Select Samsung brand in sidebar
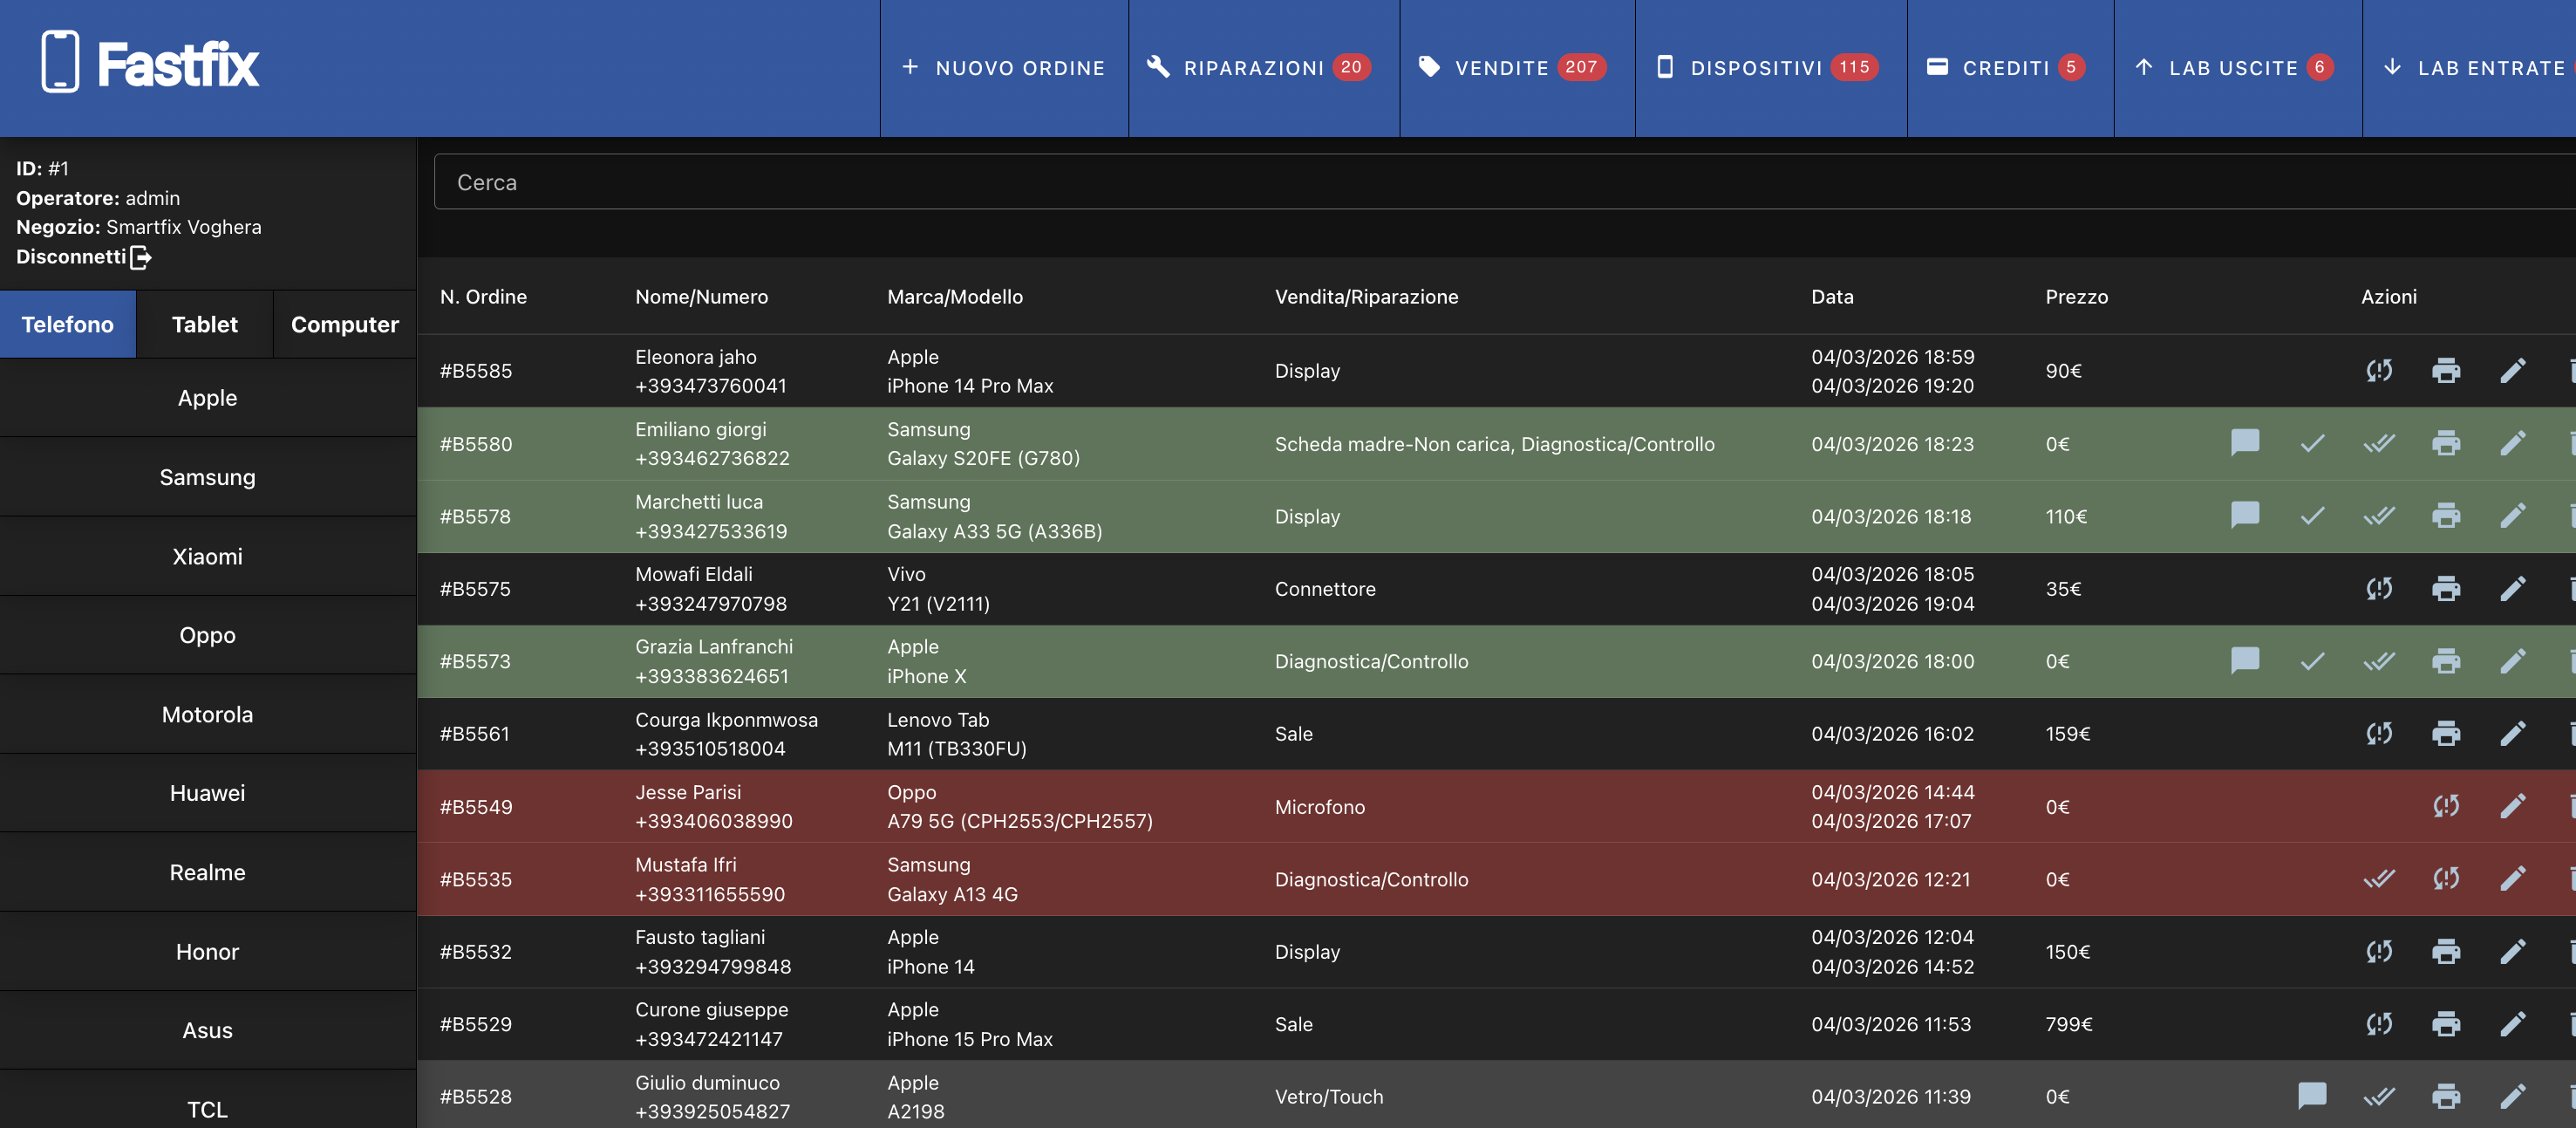This screenshot has width=2576, height=1128. 207,477
